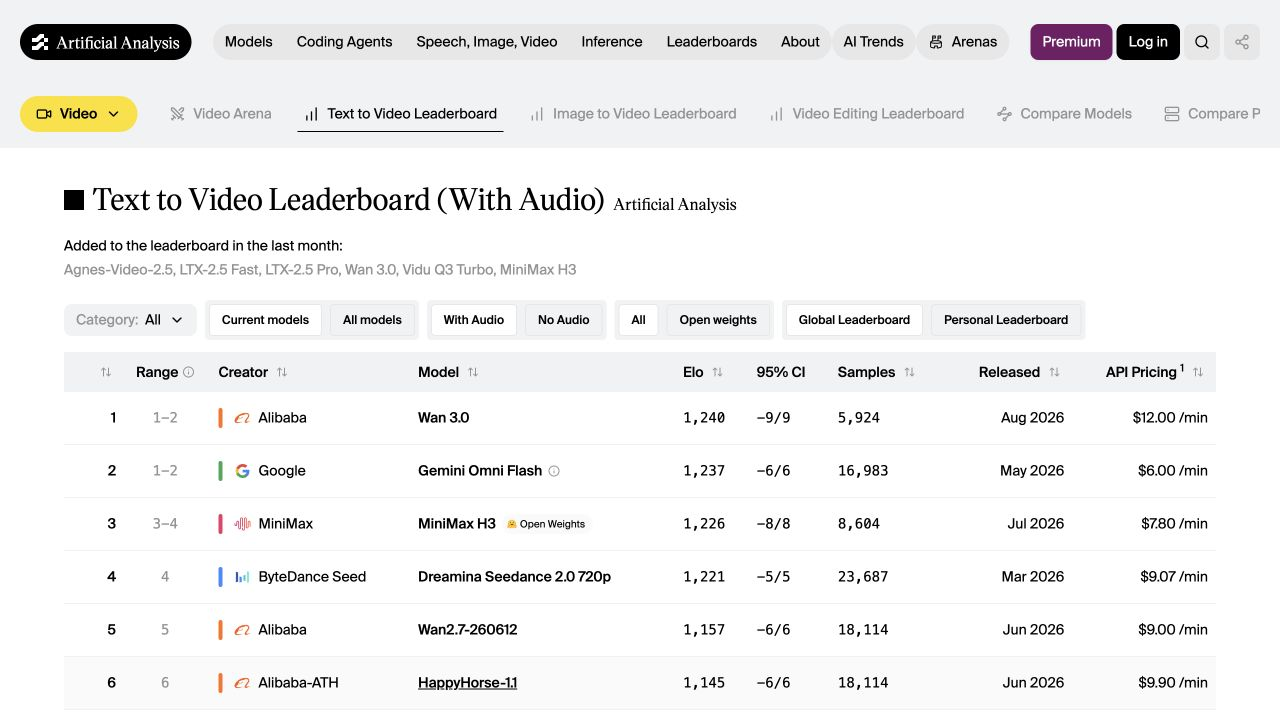Click the Video Arena swords icon
Screen dimensions: 1280x720
177,114
